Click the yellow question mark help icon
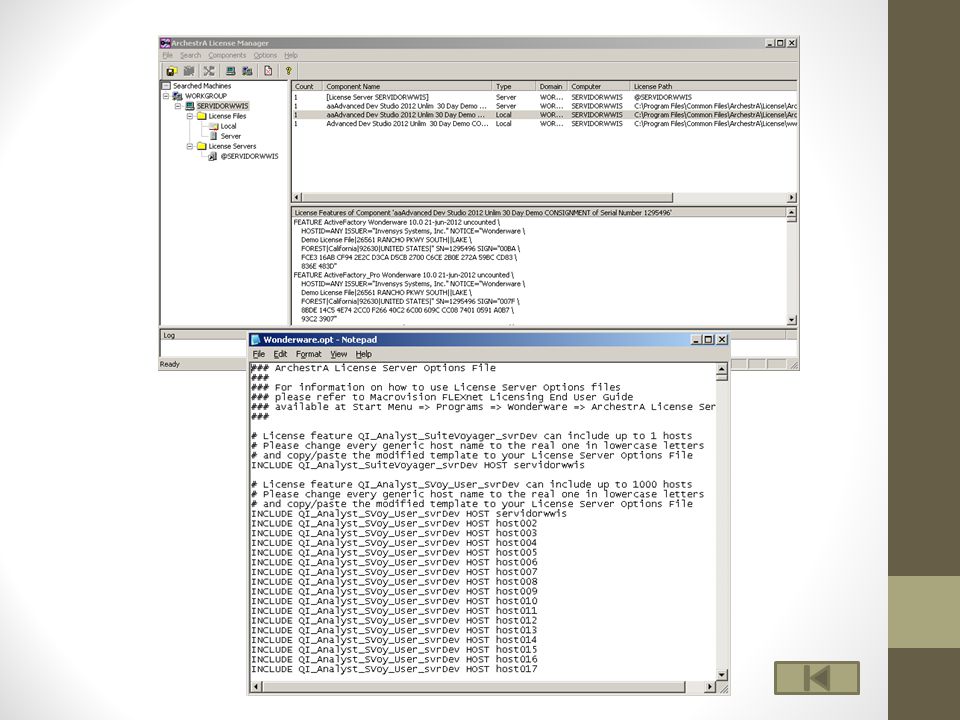The height and width of the screenshot is (720, 960). click(288, 71)
